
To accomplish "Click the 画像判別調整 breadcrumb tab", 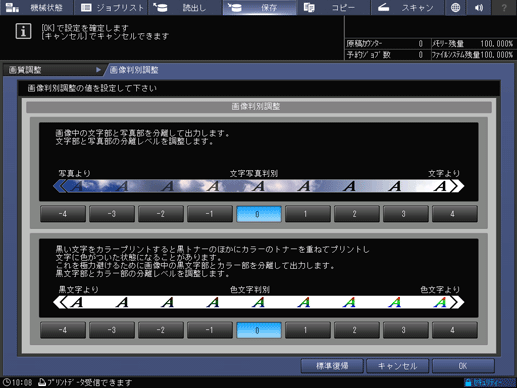I will 134,70.
